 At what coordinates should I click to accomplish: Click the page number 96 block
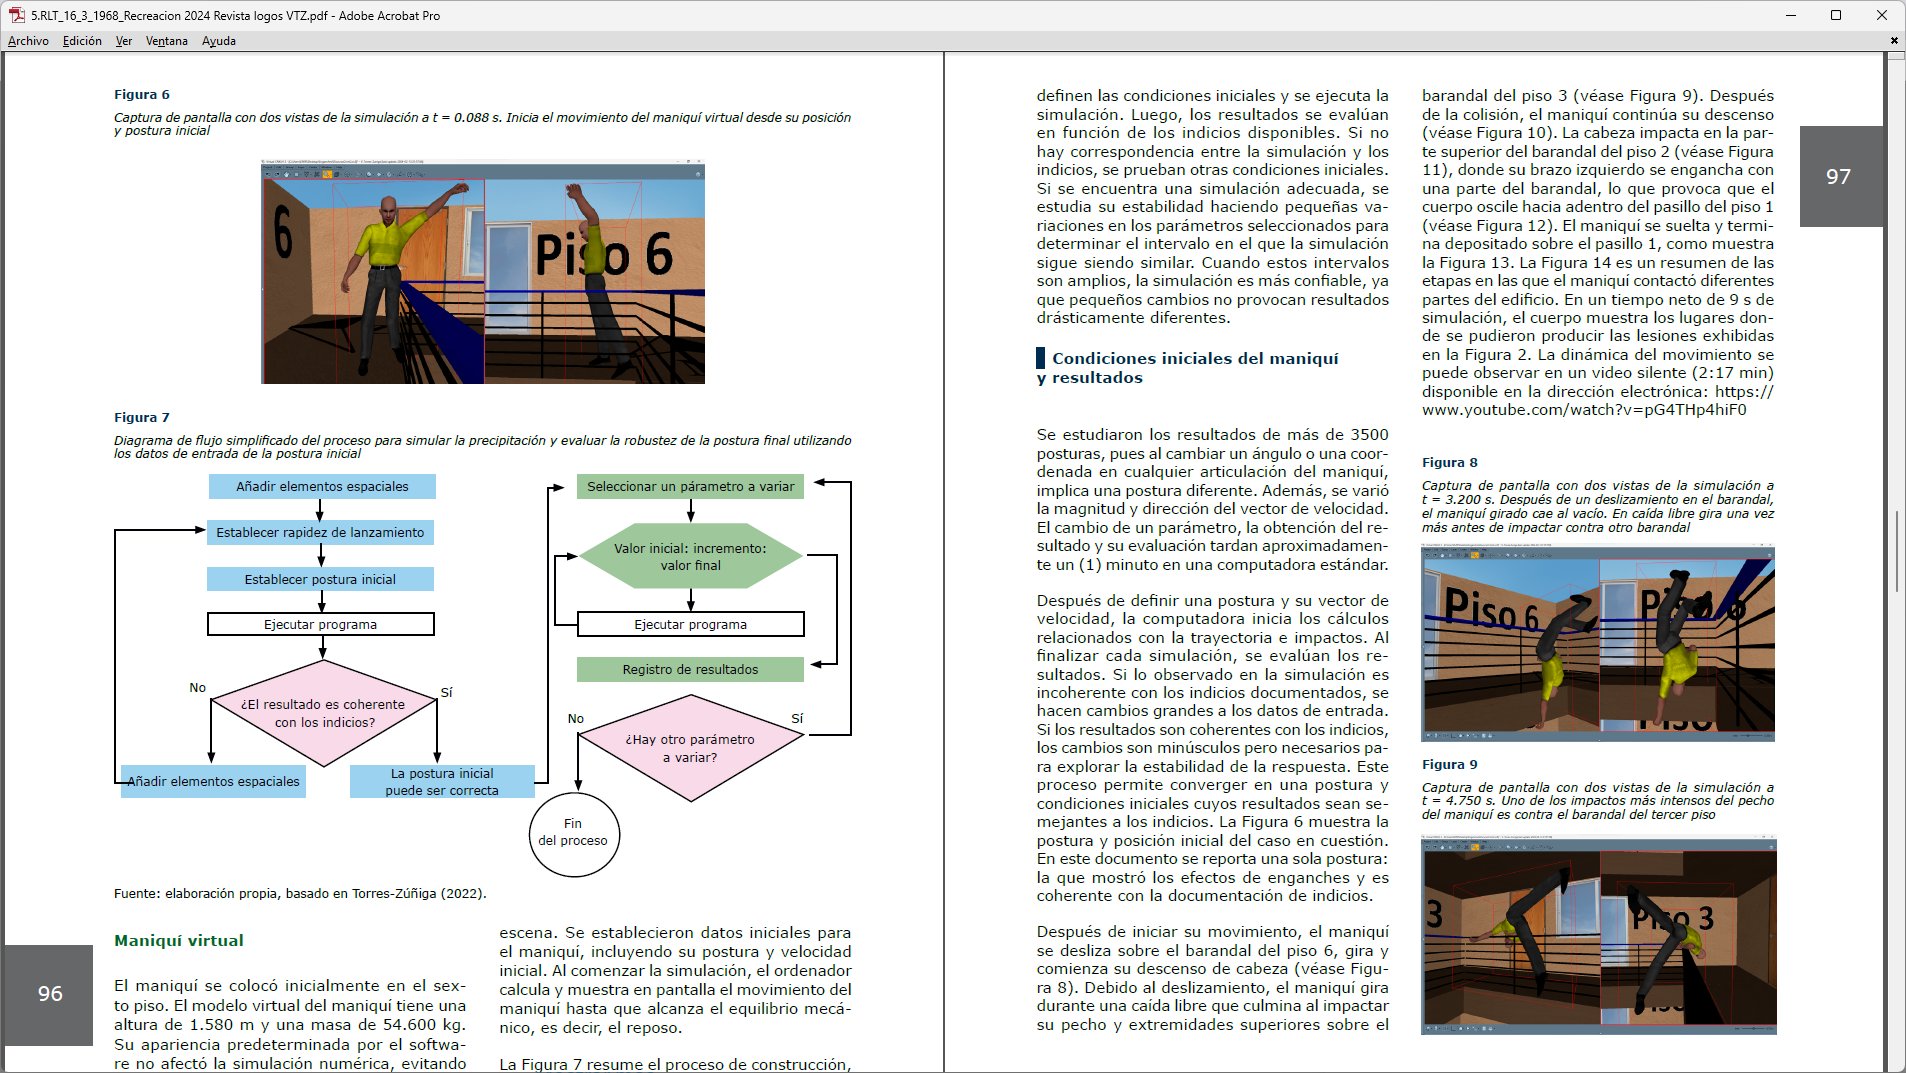tap(50, 994)
